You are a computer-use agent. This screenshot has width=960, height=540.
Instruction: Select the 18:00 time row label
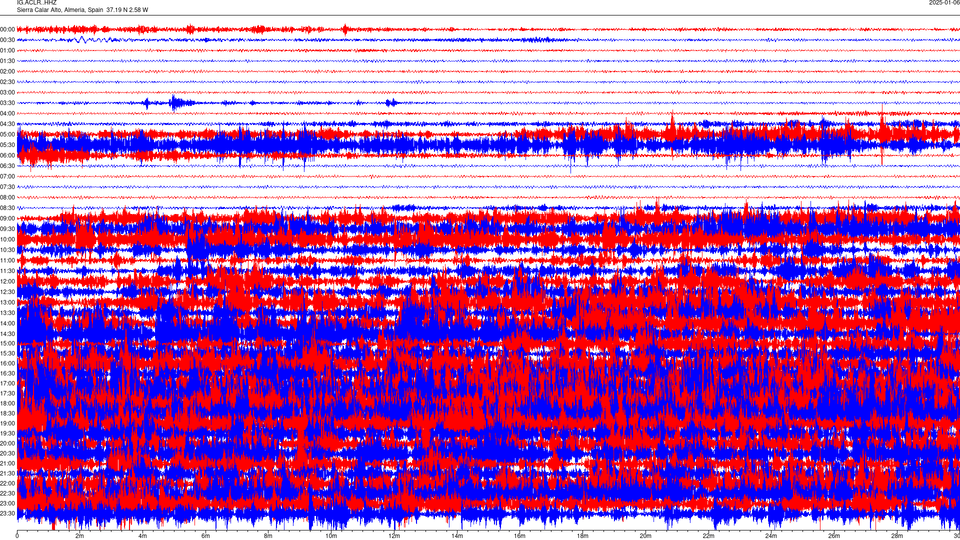point(7,403)
